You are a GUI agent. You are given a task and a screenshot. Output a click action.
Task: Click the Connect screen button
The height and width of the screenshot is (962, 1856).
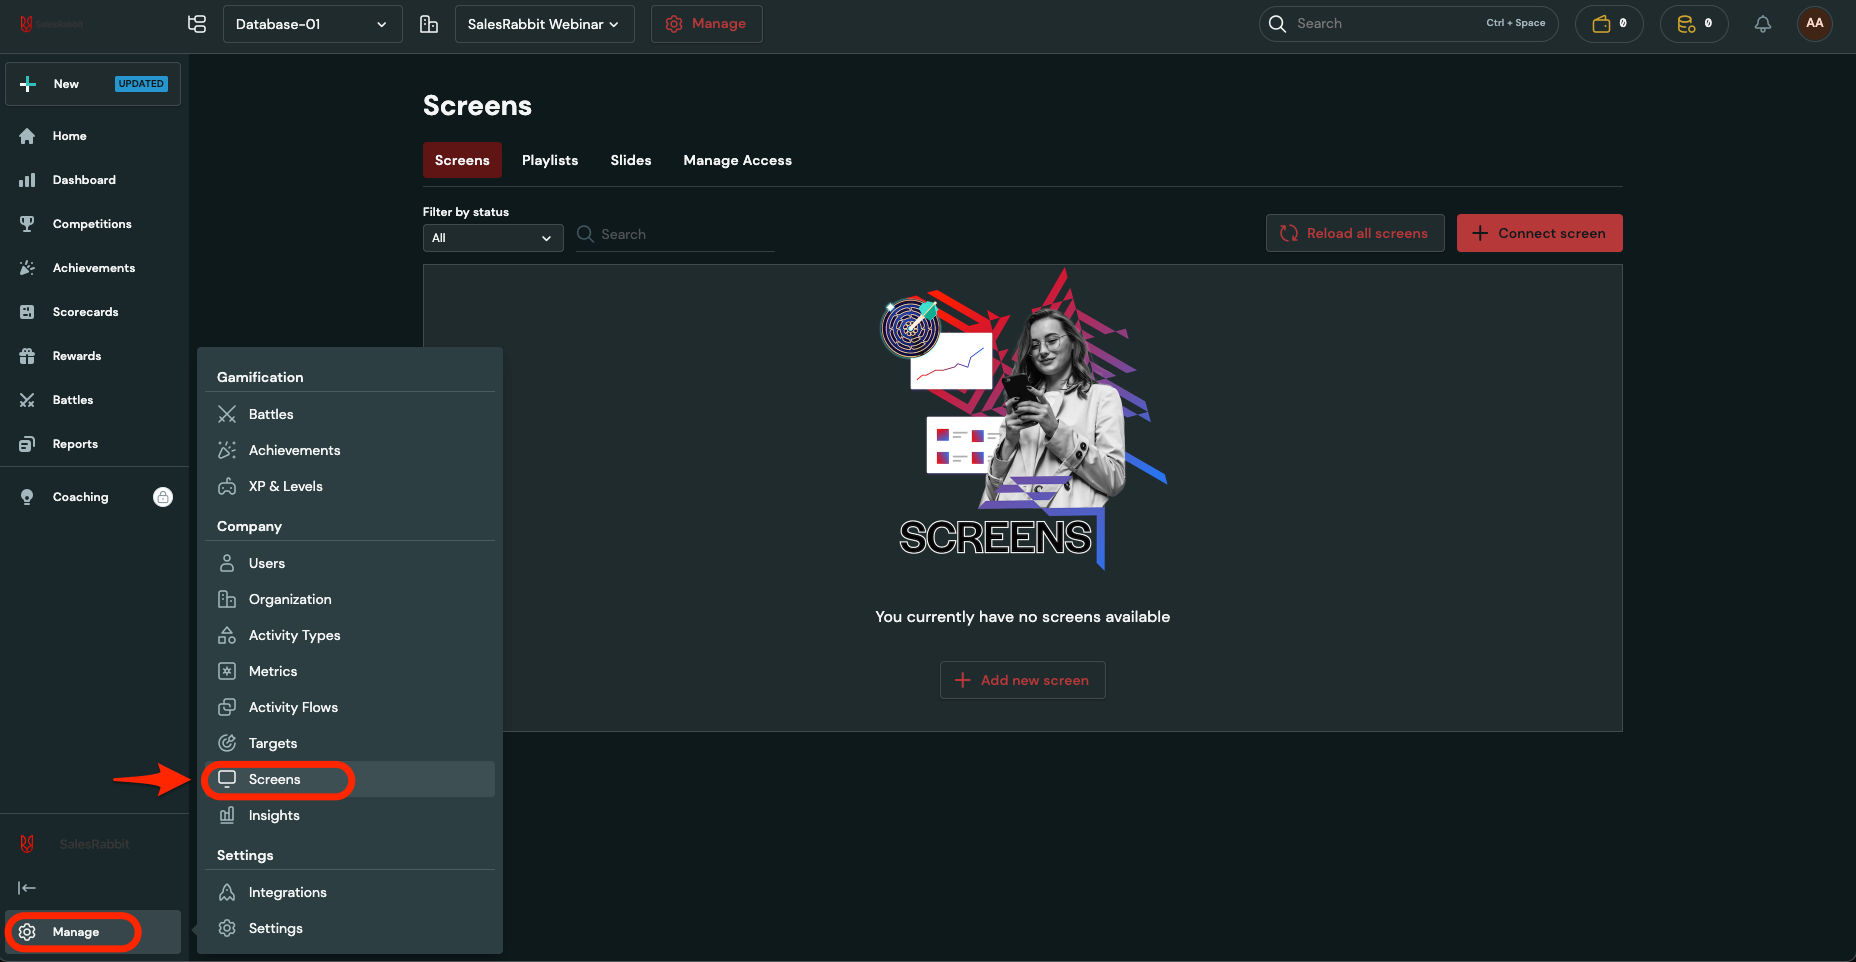click(x=1539, y=233)
